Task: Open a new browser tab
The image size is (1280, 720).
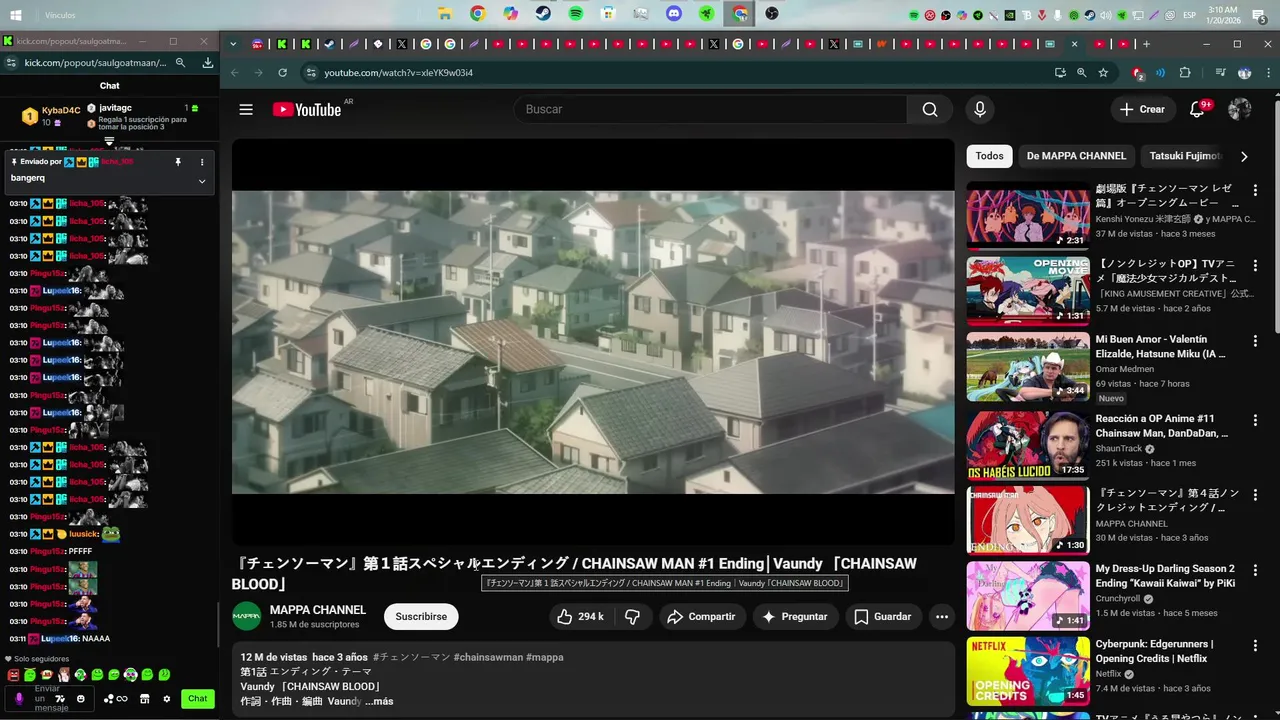Action: tap(1146, 44)
